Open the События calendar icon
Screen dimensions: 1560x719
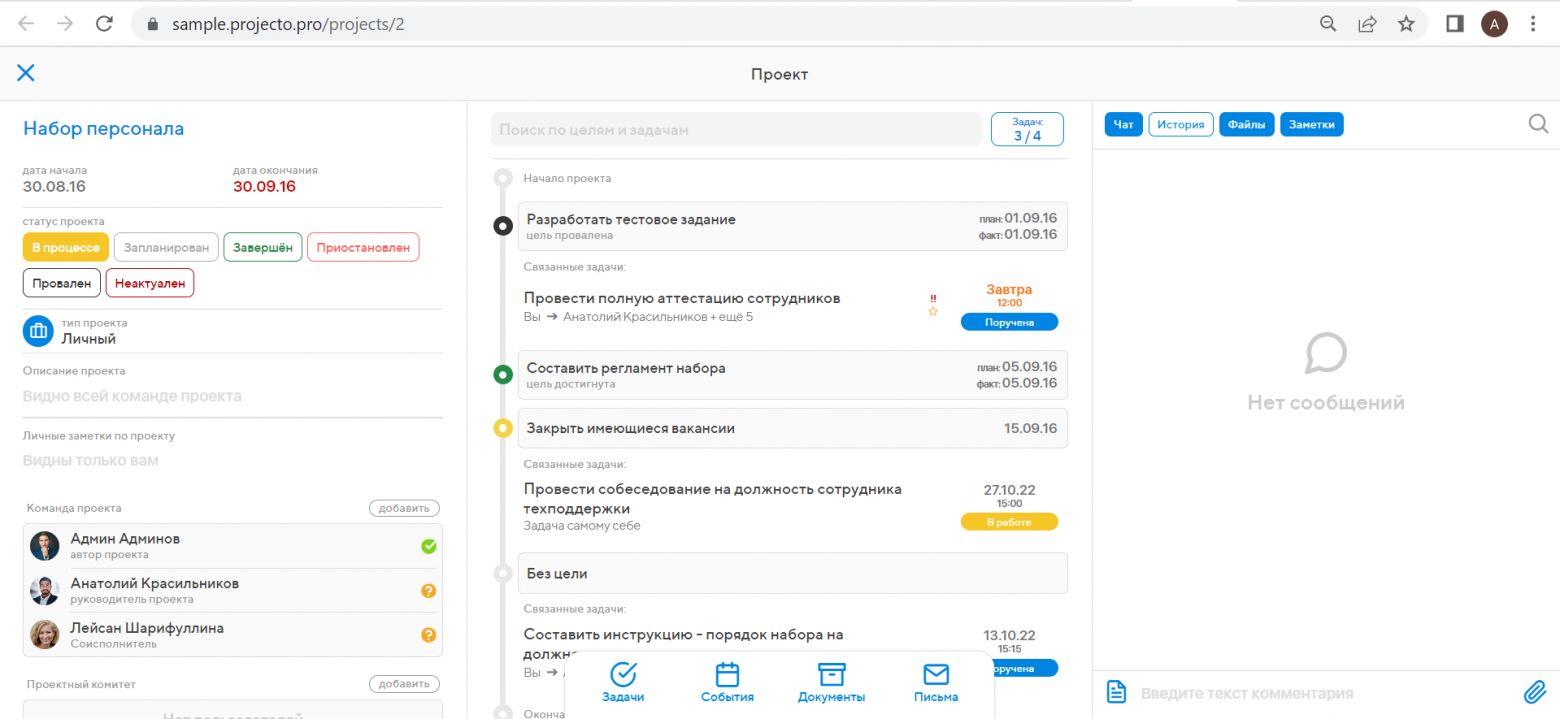coord(727,675)
